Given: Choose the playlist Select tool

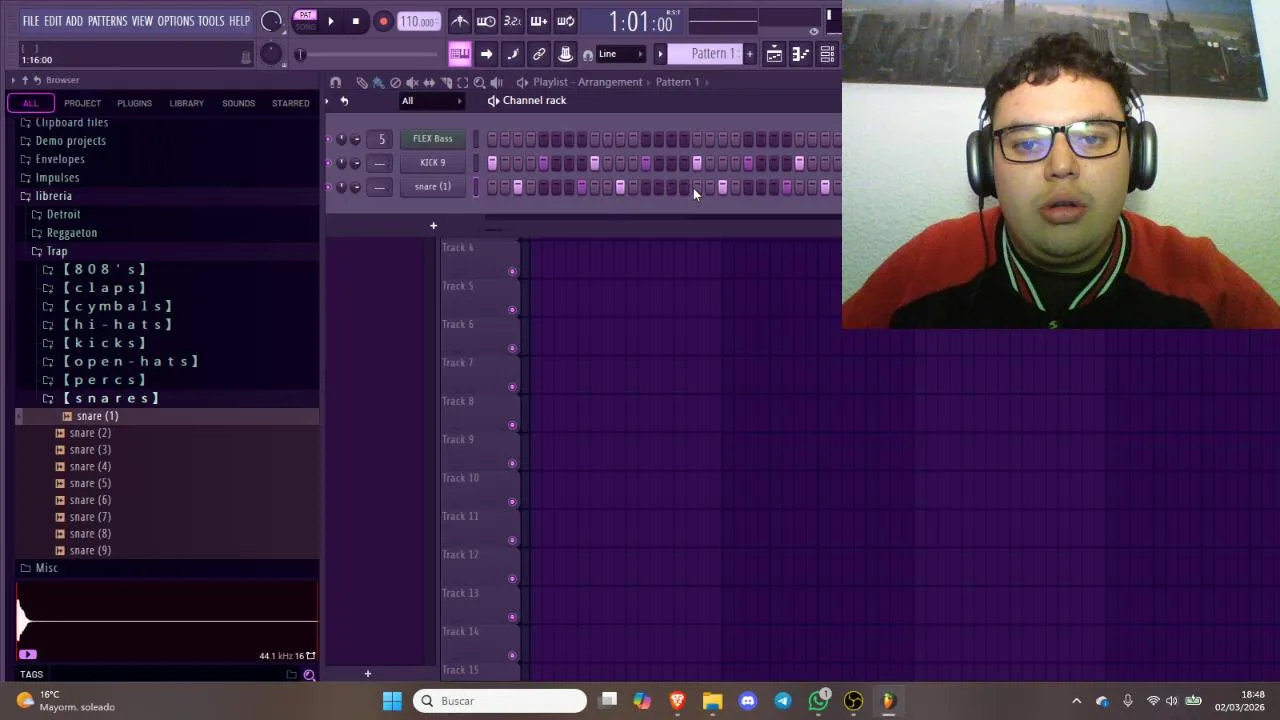Looking at the screenshot, I should click(462, 82).
